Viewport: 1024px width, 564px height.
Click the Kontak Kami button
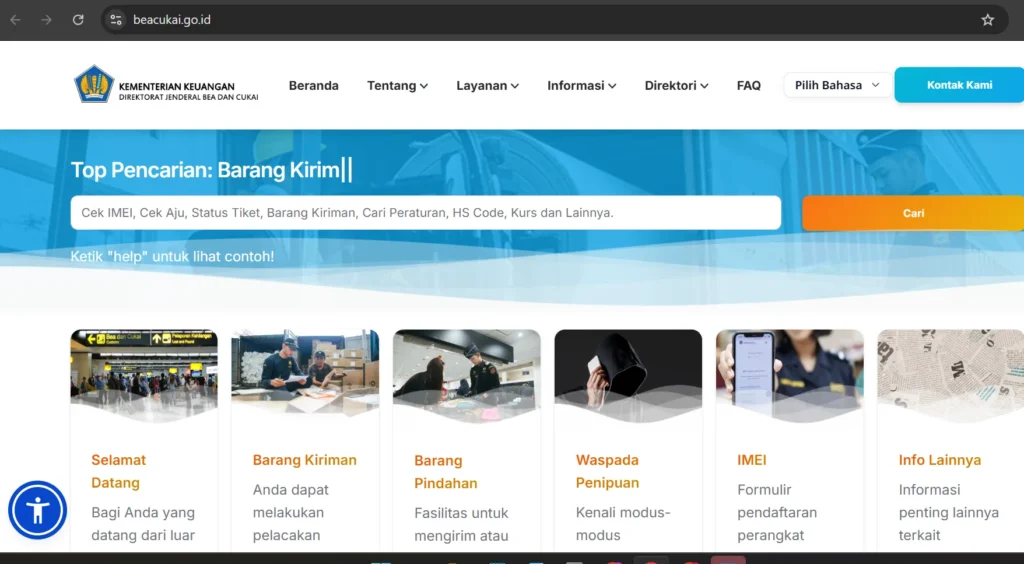pos(959,85)
